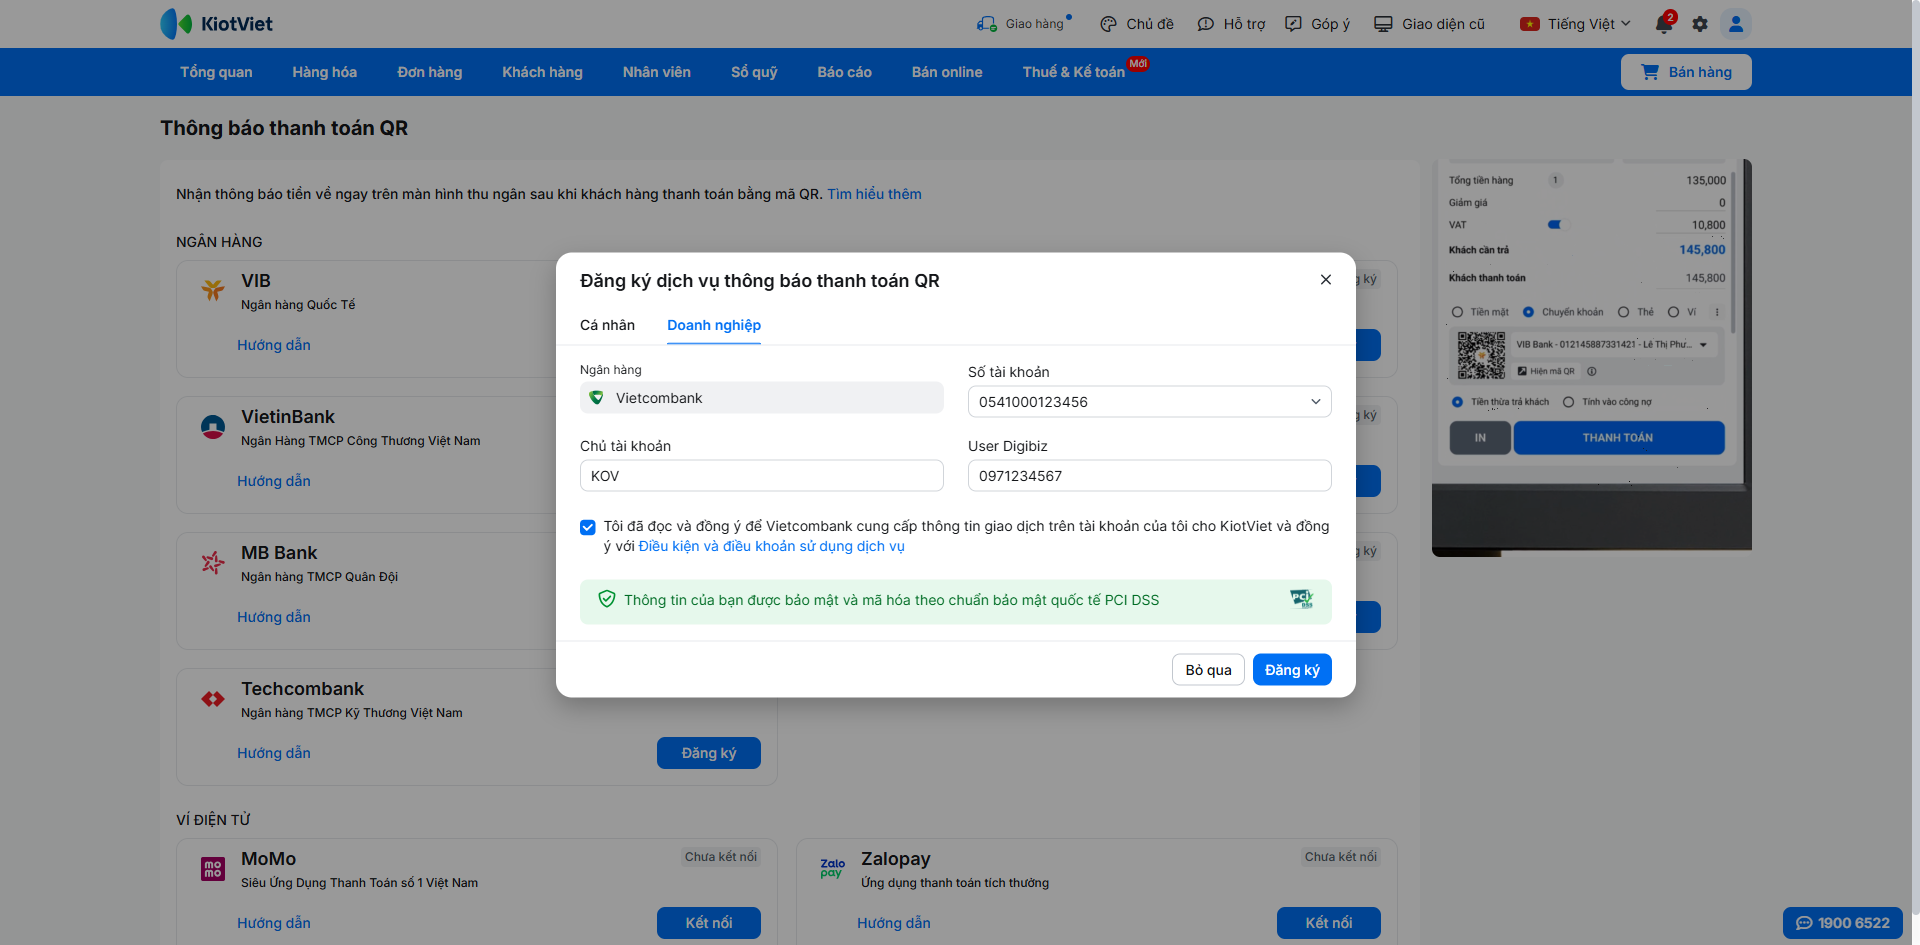The width and height of the screenshot is (1920, 945).
Task: Click the Zalopay logo
Action: (832, 868)
